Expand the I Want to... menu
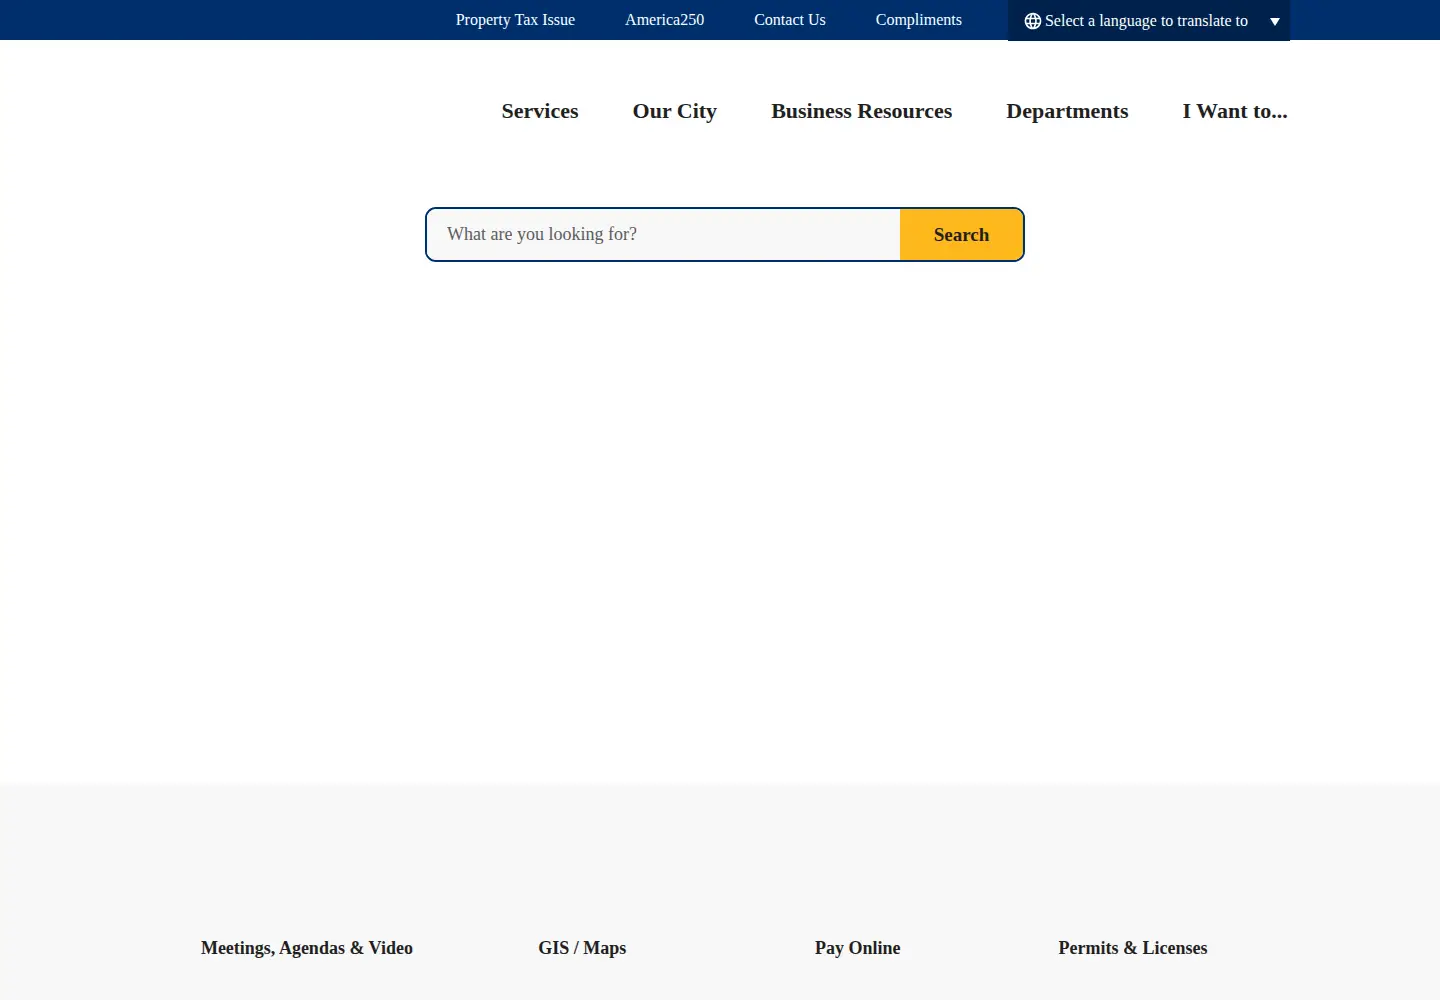The height and width of the screenshot is (1000, 1440). click(1235, 111)
